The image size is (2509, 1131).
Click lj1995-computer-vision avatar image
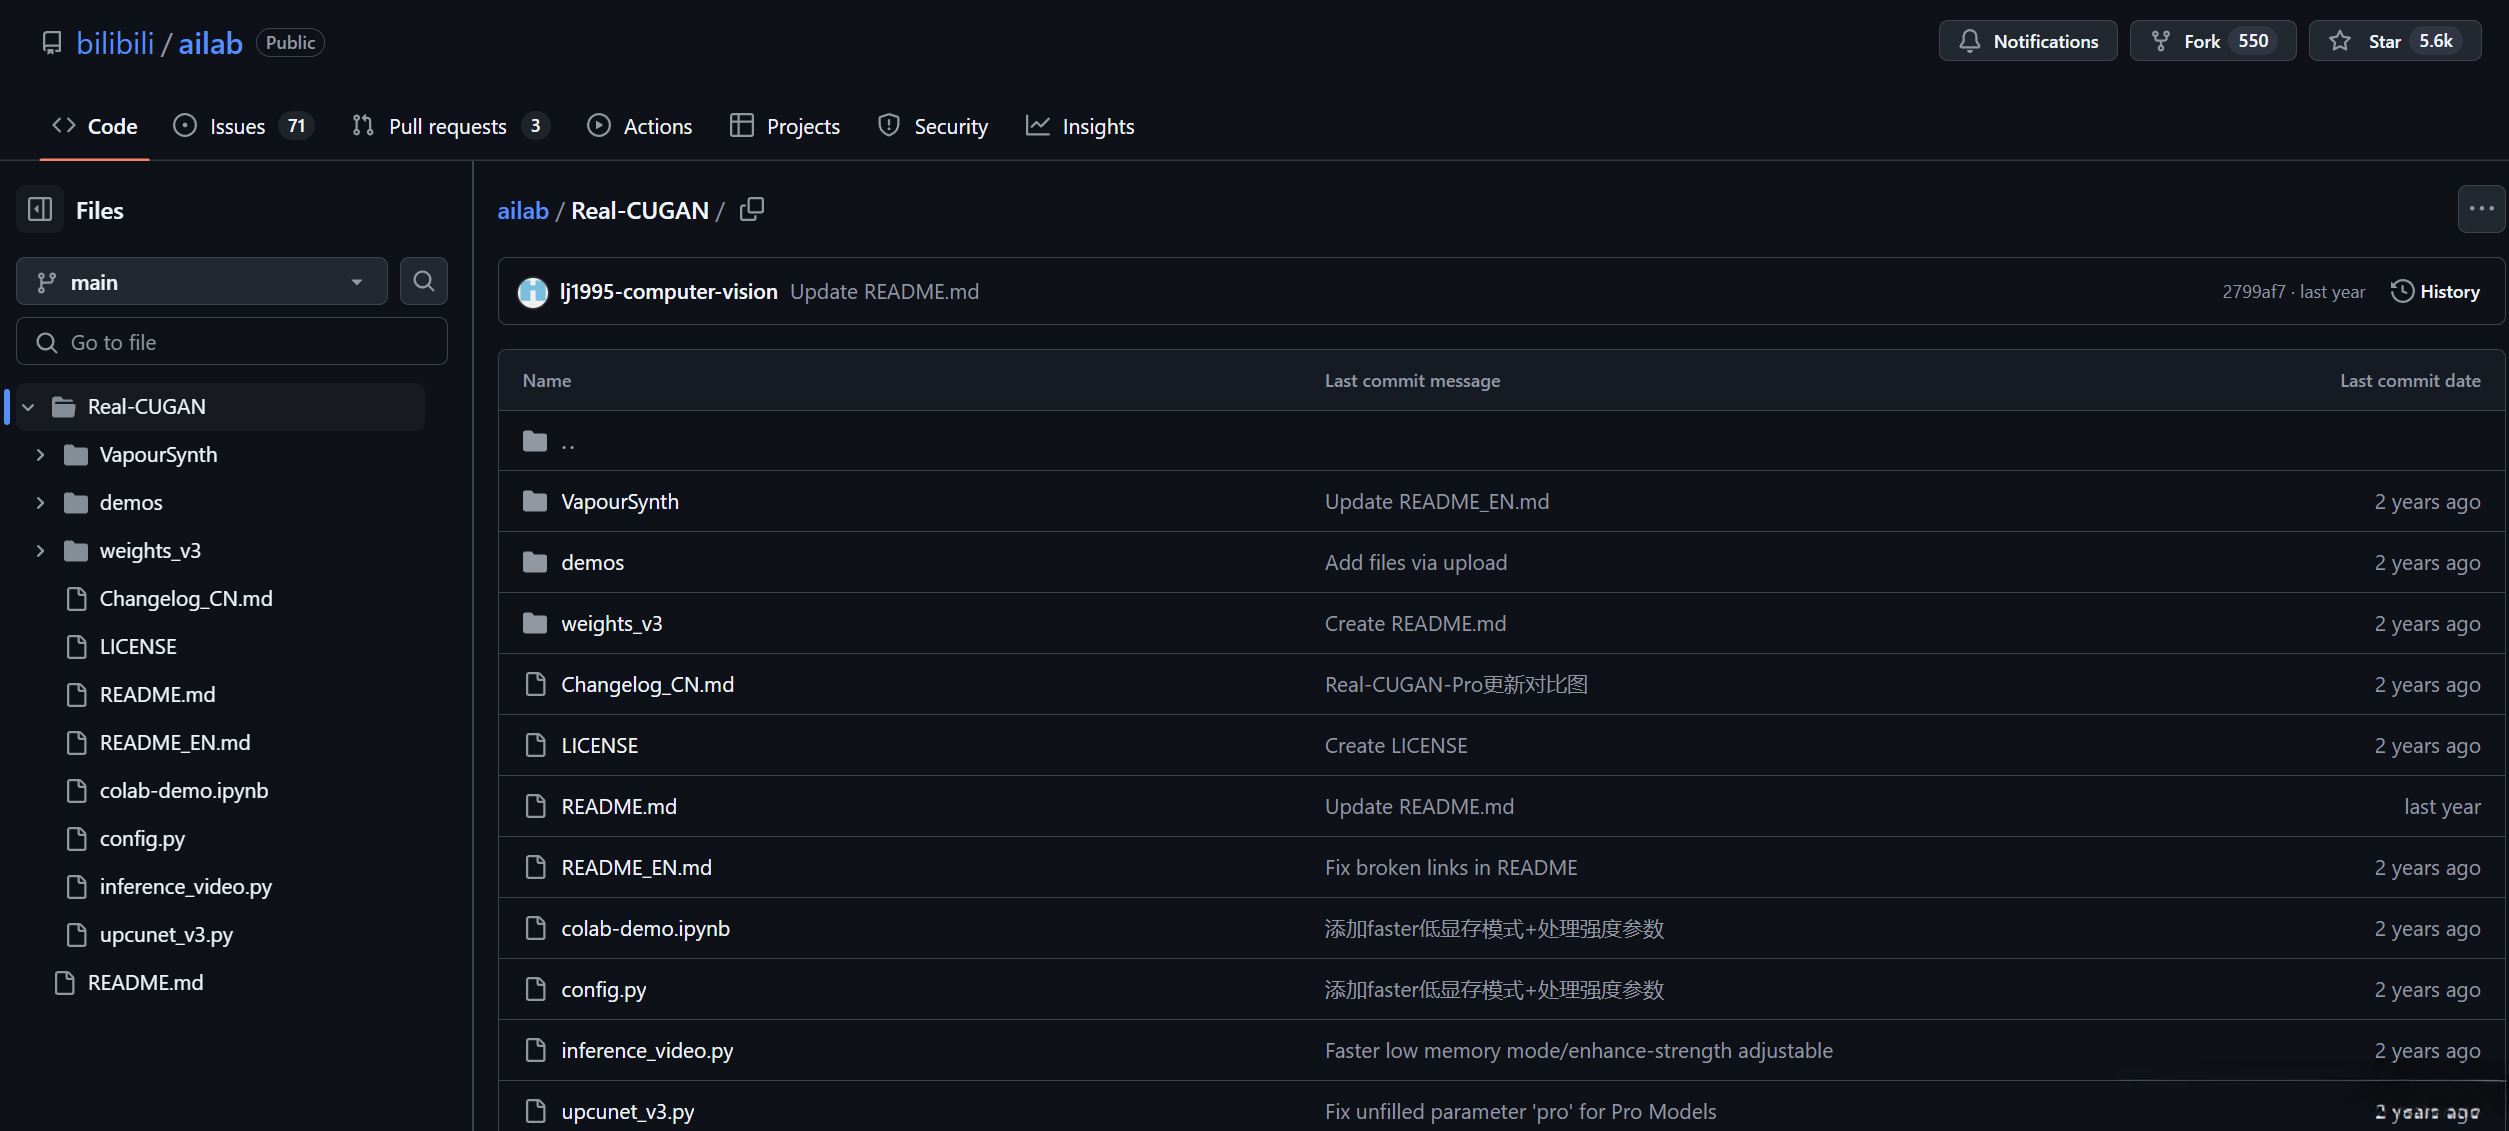[x=533, y=292]
